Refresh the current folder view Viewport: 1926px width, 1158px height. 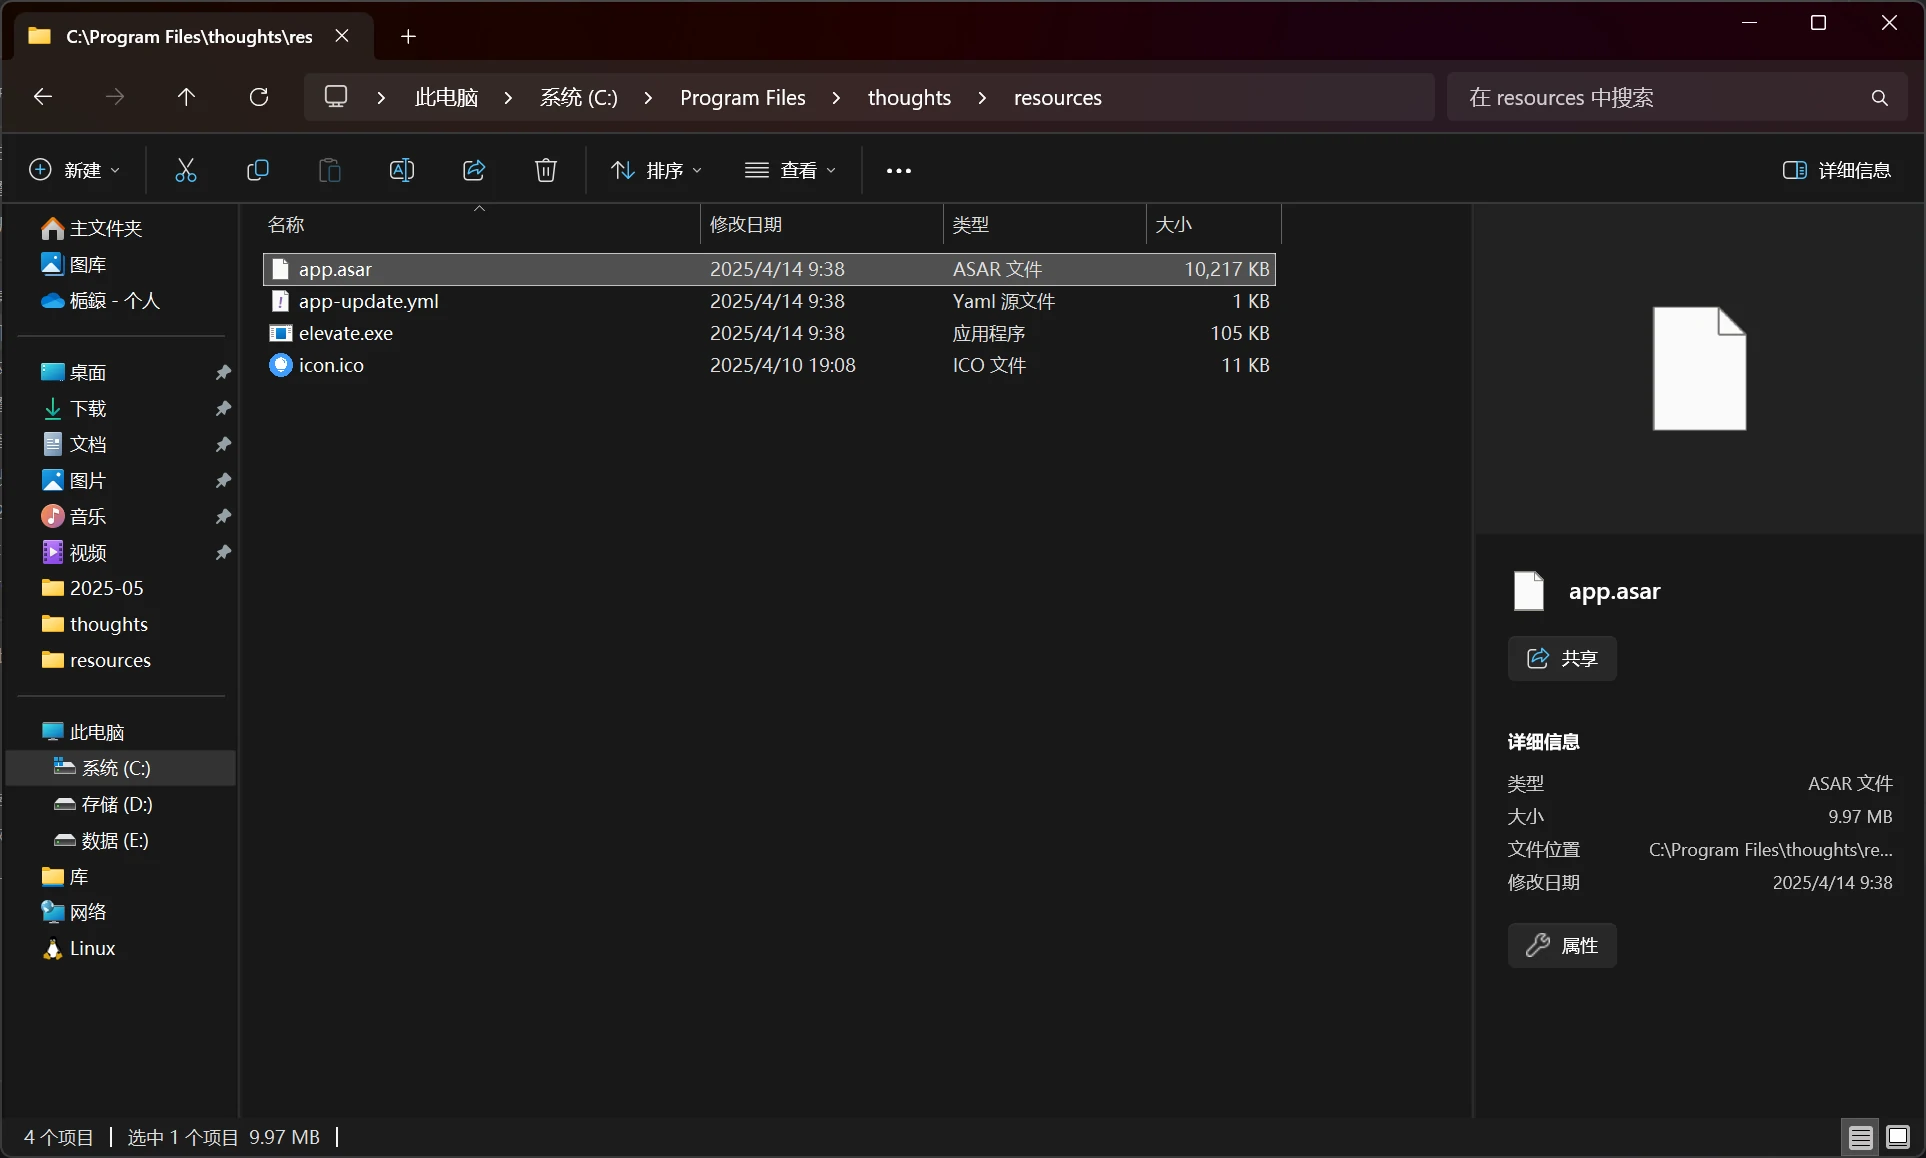click(259, 97)
